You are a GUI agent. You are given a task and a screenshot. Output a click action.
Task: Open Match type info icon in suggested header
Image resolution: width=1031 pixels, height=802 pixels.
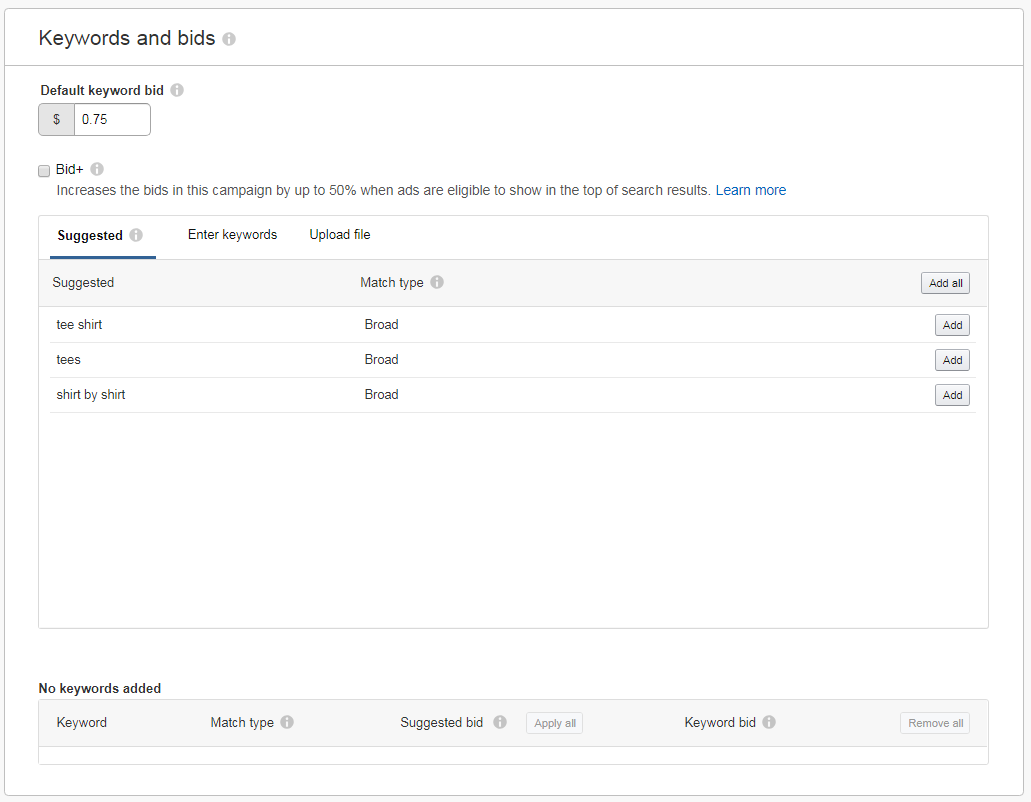coord(437,282)
